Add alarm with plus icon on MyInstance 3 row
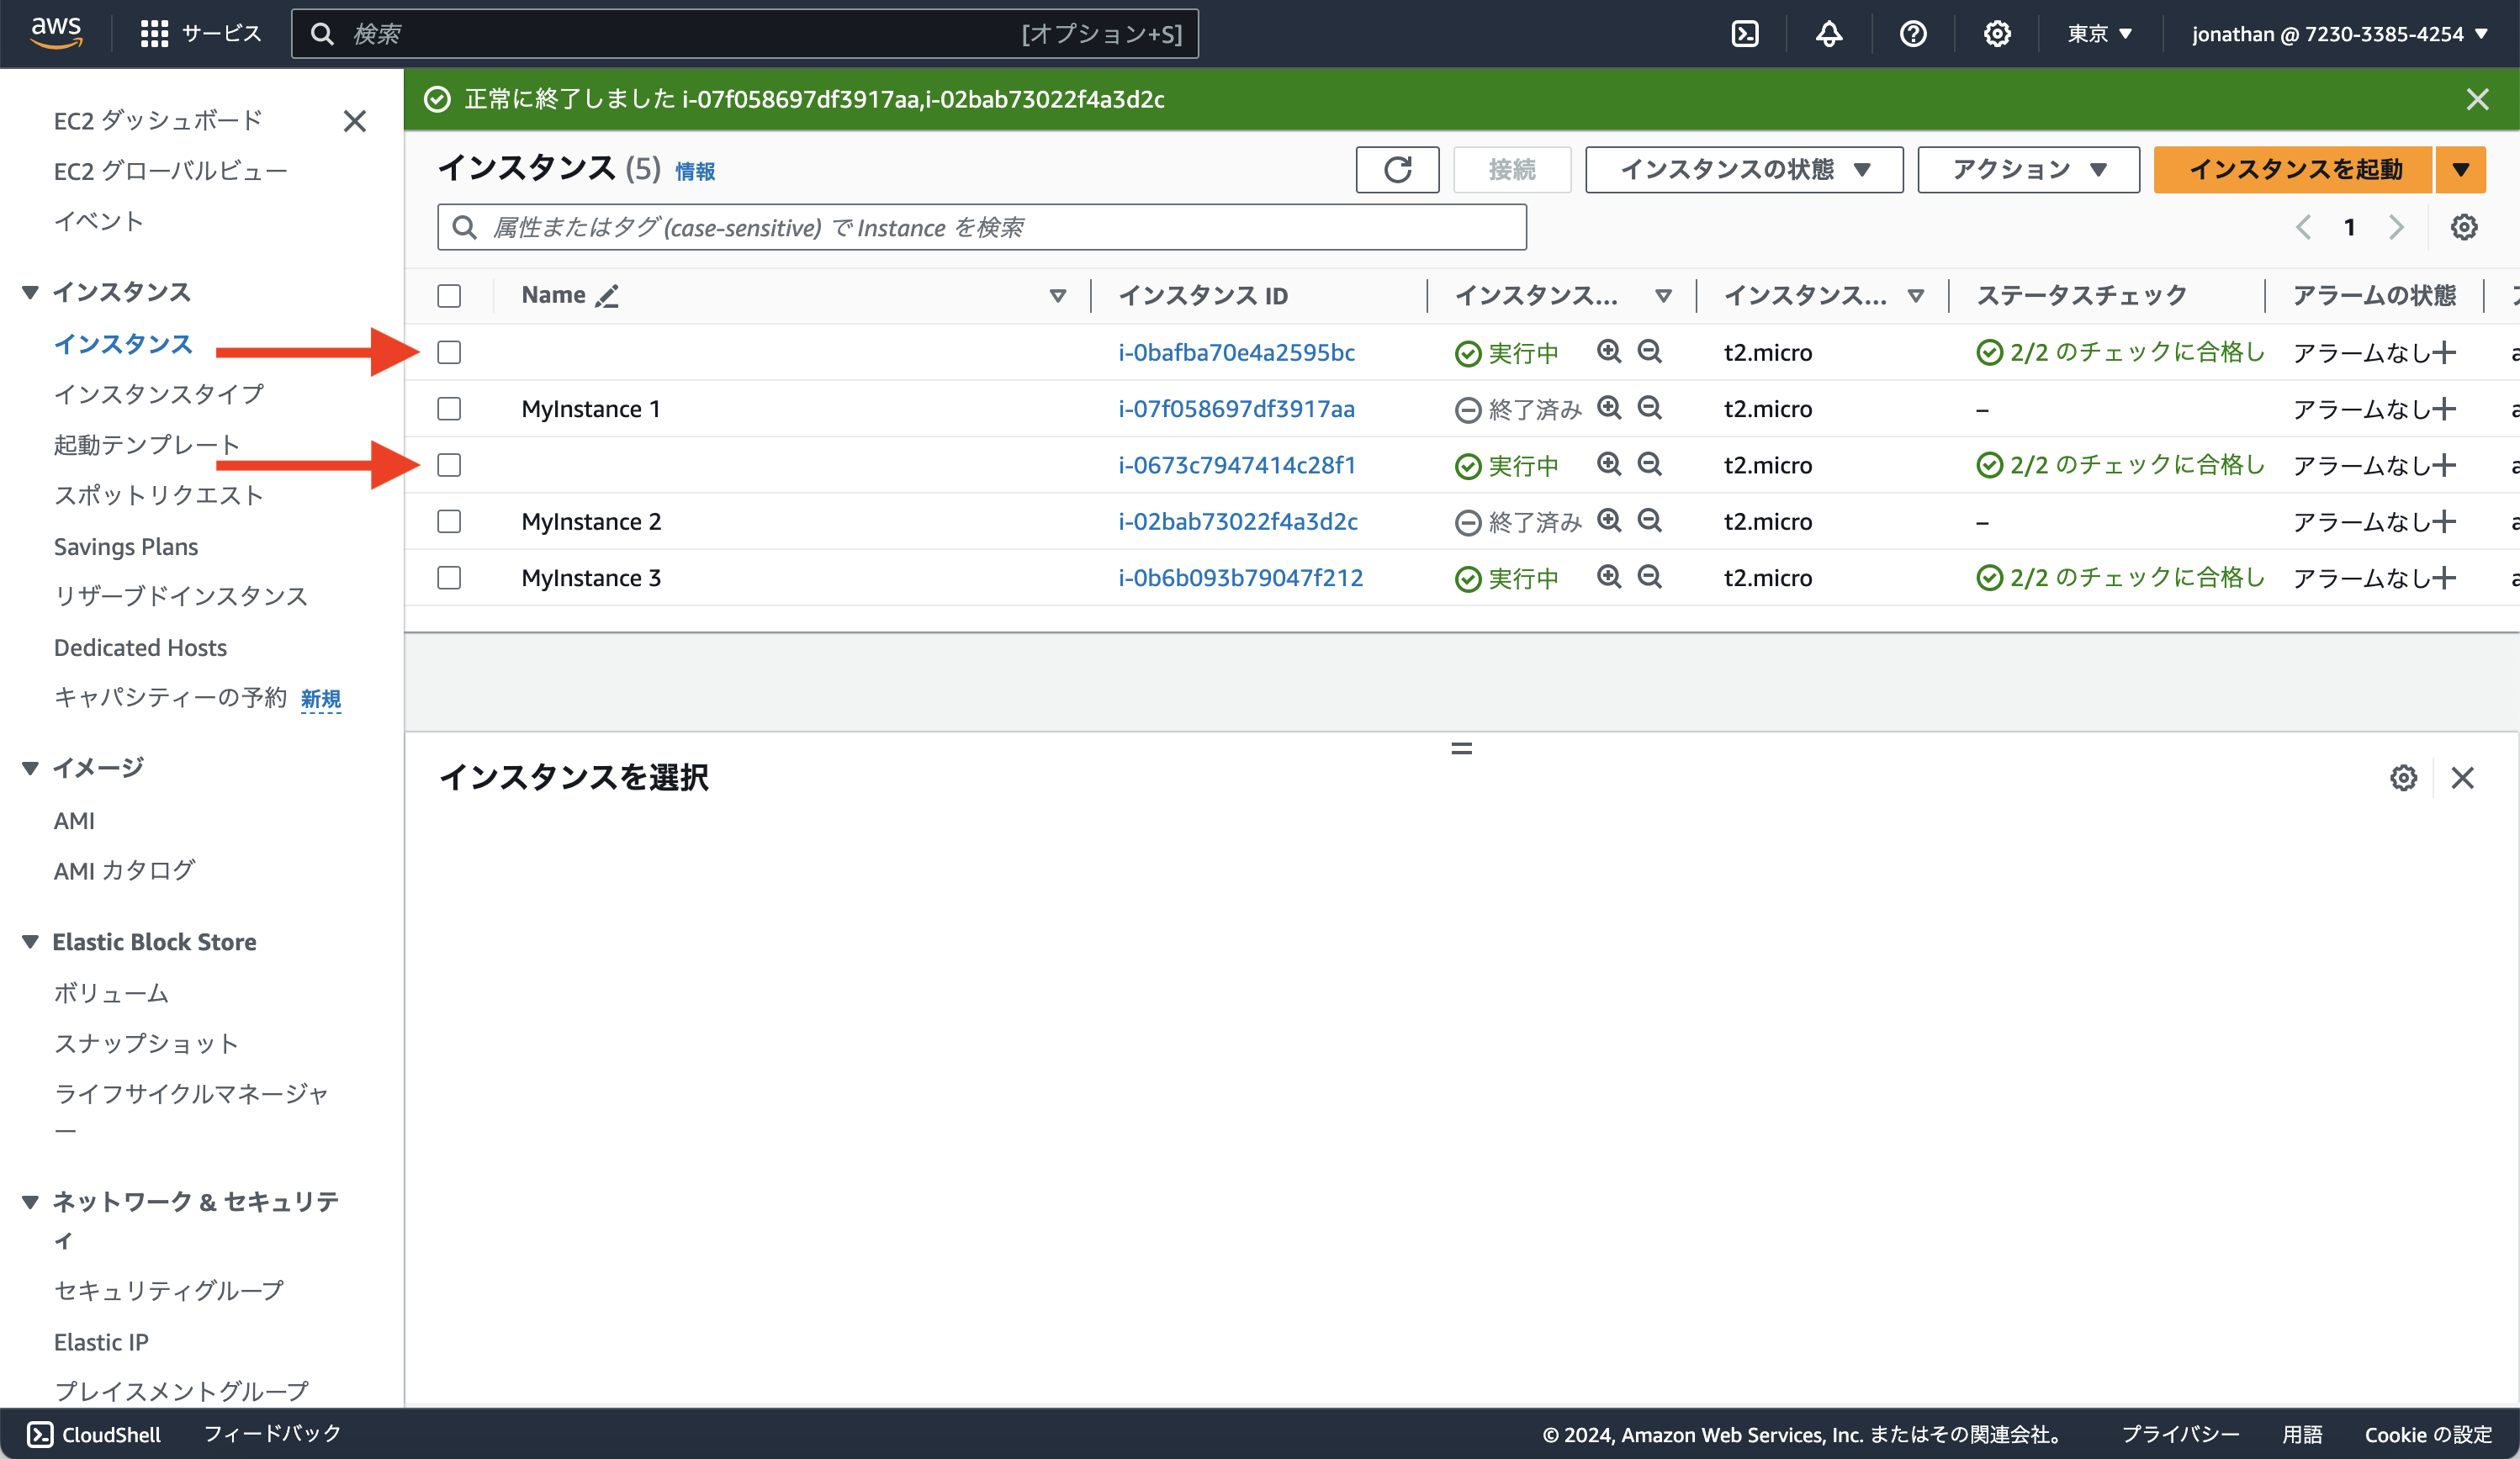The height and width of the screenshot is (1459, 2520). coord(2446,577)
